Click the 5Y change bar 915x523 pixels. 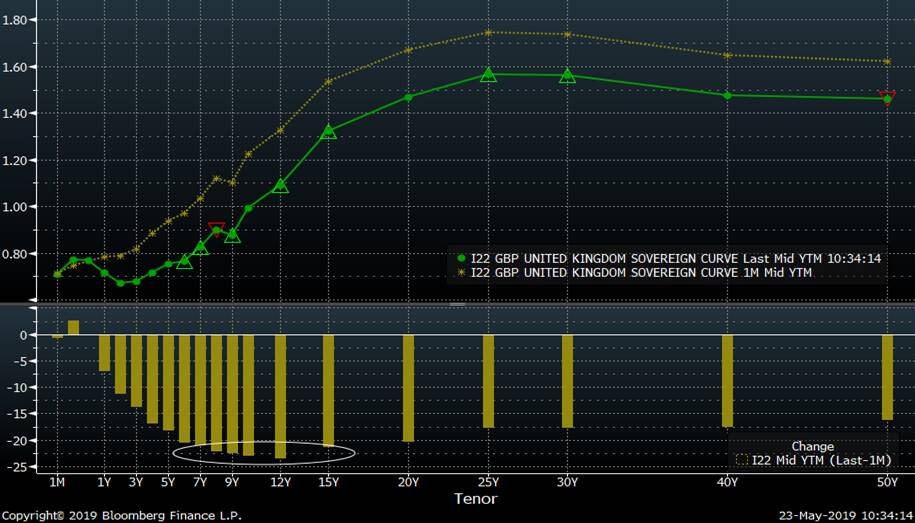[169, 383]
